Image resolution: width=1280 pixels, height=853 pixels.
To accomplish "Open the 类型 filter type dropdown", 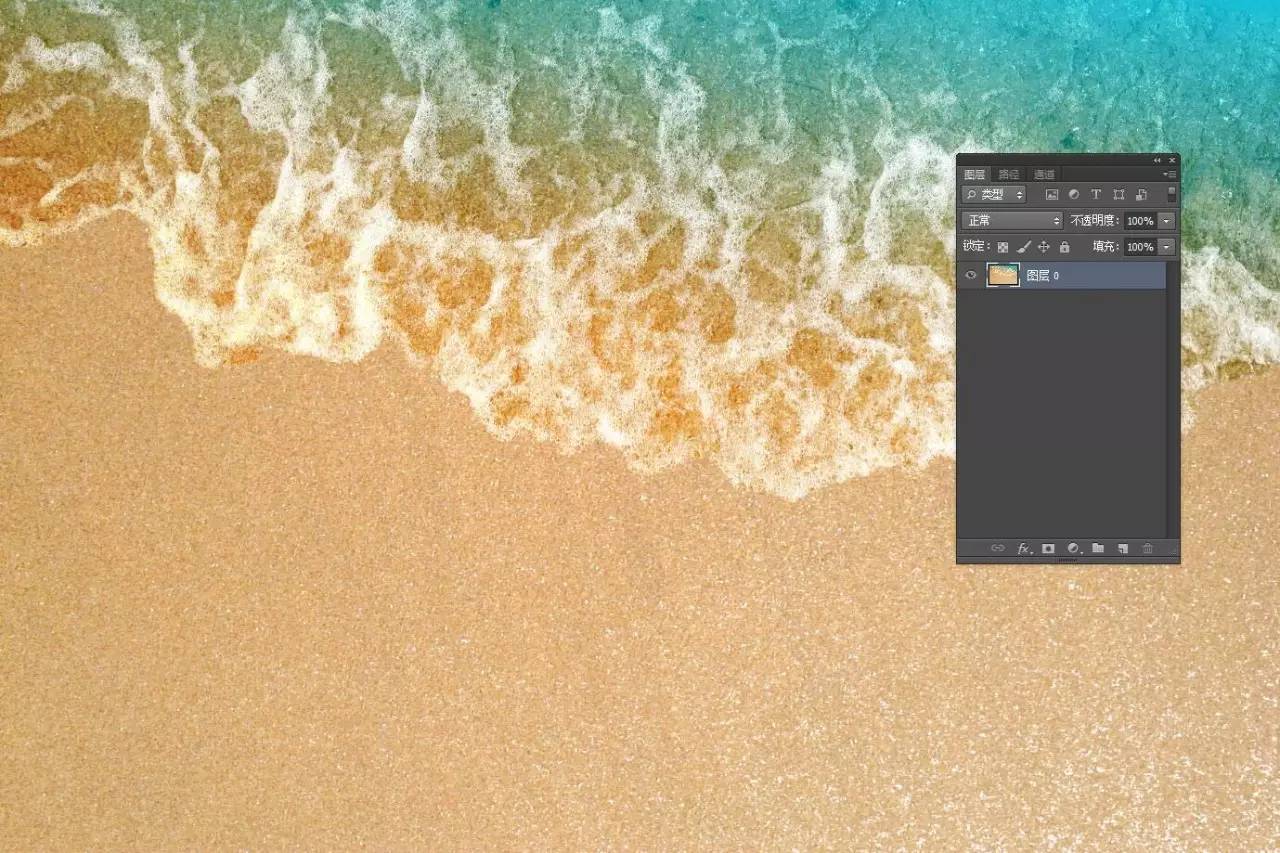I will tap(993, 195).
